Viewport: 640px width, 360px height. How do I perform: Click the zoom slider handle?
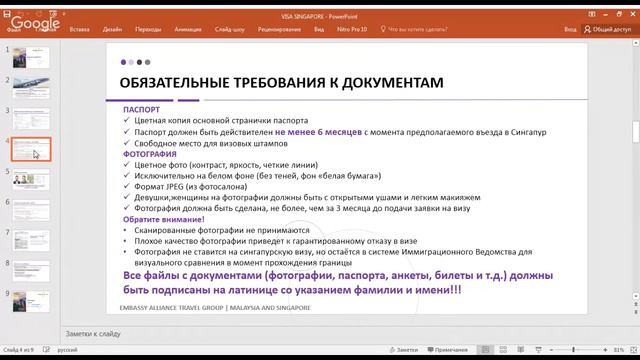[573, 350]
